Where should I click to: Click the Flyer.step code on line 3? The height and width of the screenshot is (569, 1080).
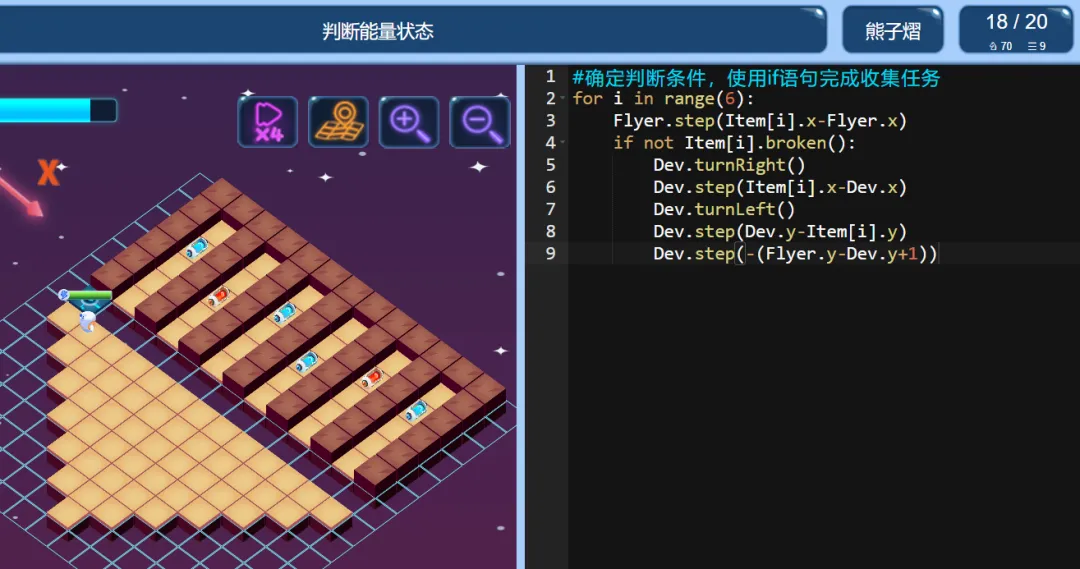760,121
